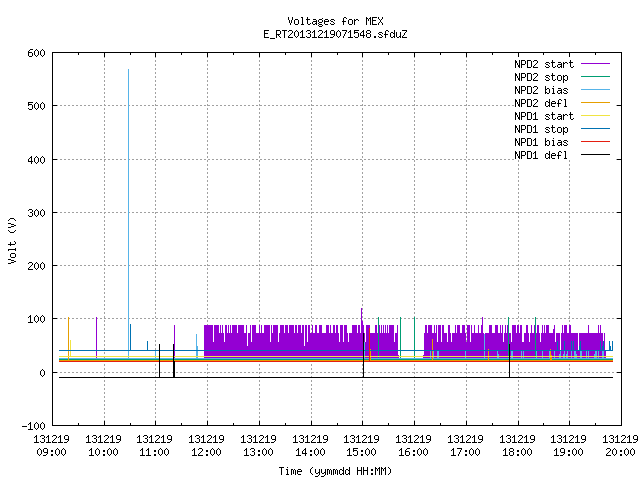Click the 131219 19:00 time tick label

568,445
